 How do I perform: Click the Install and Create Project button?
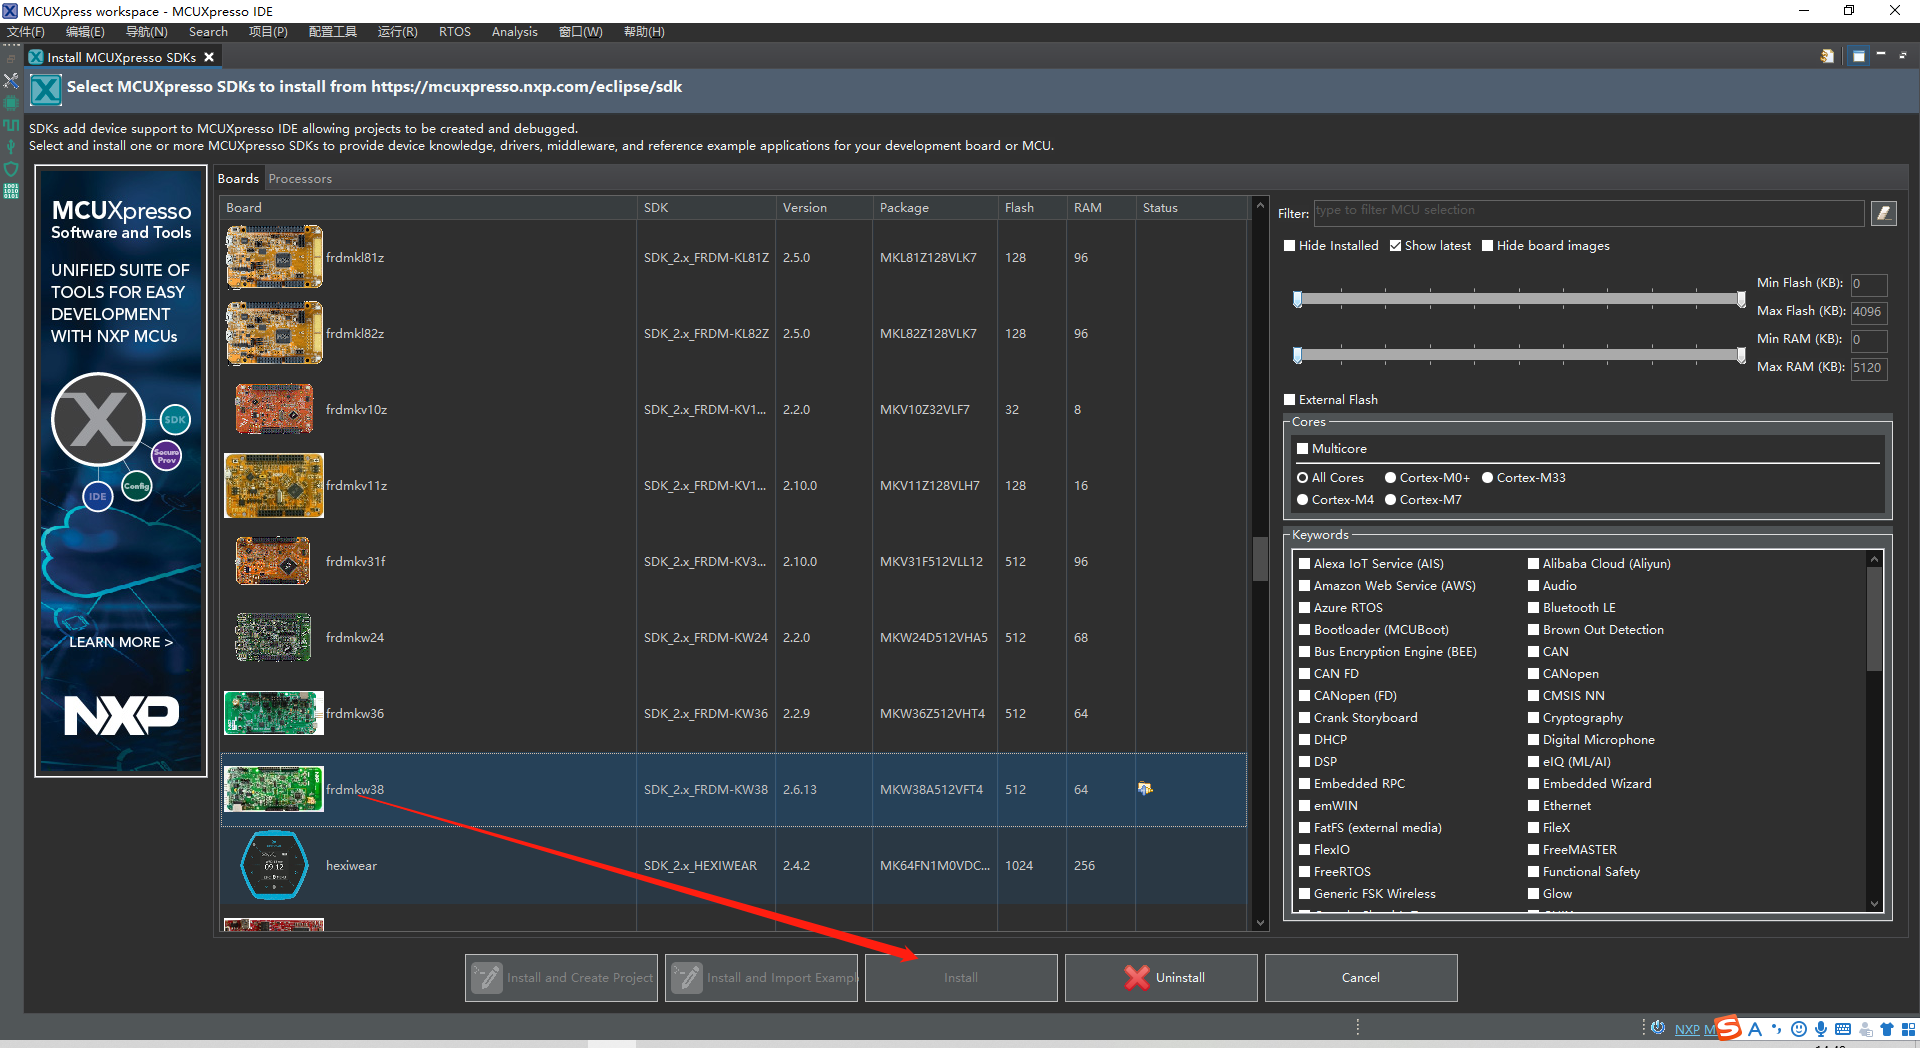tap(561, 978)
